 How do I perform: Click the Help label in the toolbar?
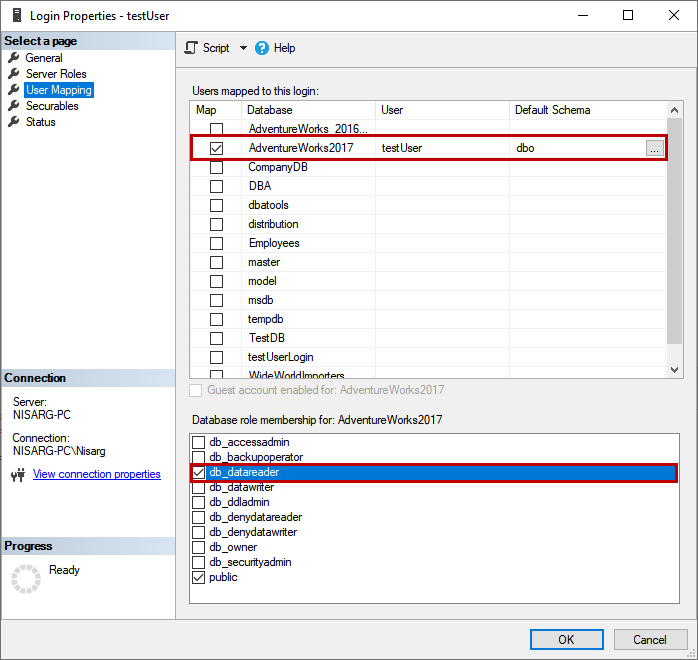click(284, 48)
